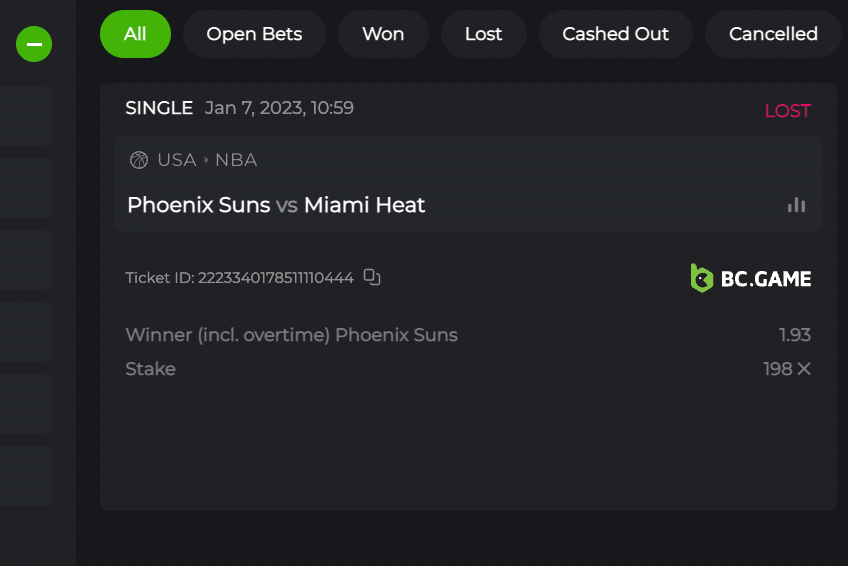848x566 pixels.
Task: Select the All bets filter
Action: click(x=135, y=34)
